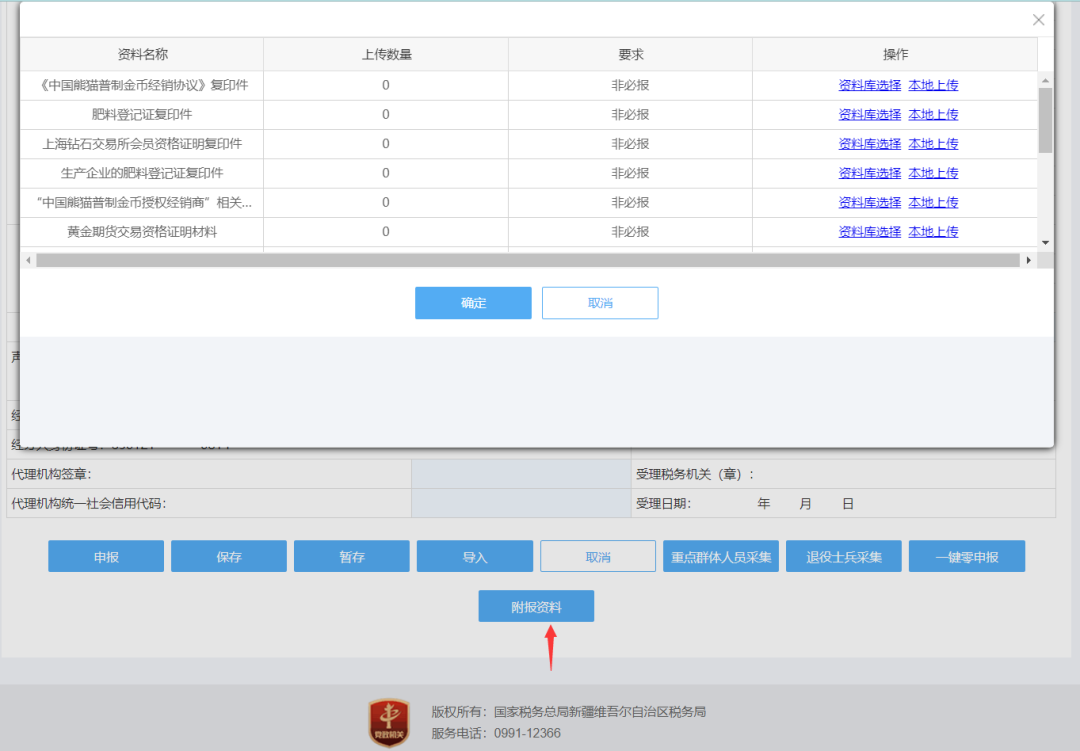The image size is (1080, 751).
Task: Click 本地上传 for 生产企业的肥料登记证复印件
Action: coord(933,173)
